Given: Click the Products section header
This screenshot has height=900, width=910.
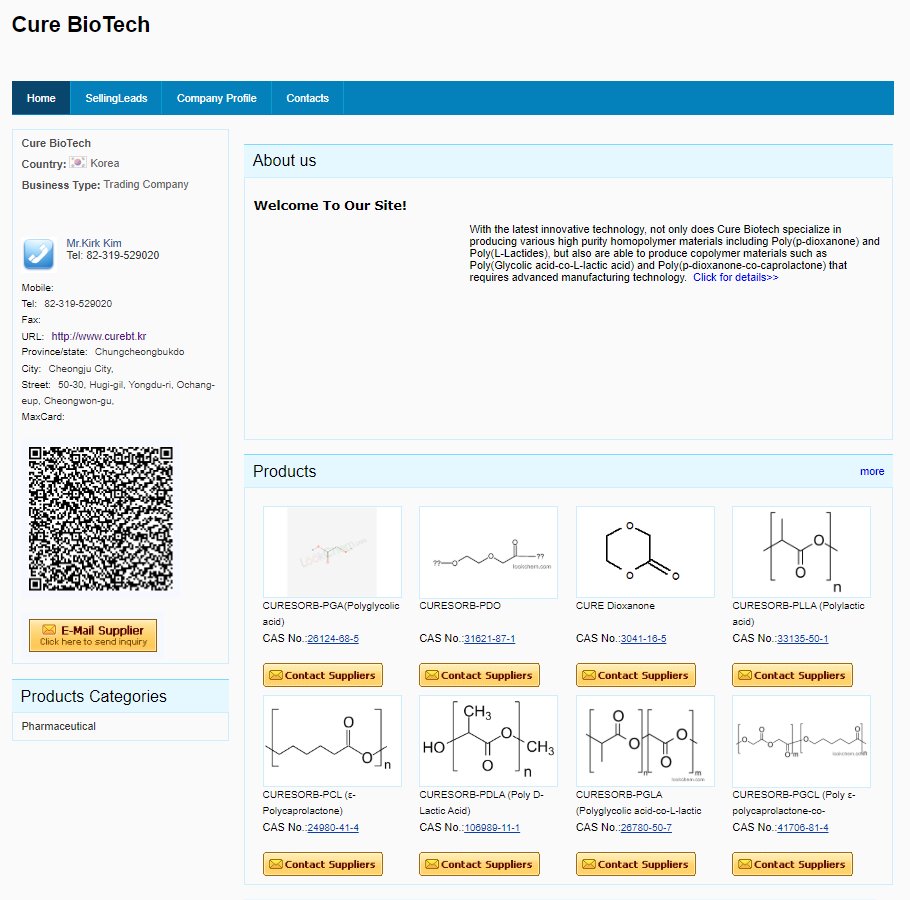Looking at the screenshot, I should (x=568, y=471).
